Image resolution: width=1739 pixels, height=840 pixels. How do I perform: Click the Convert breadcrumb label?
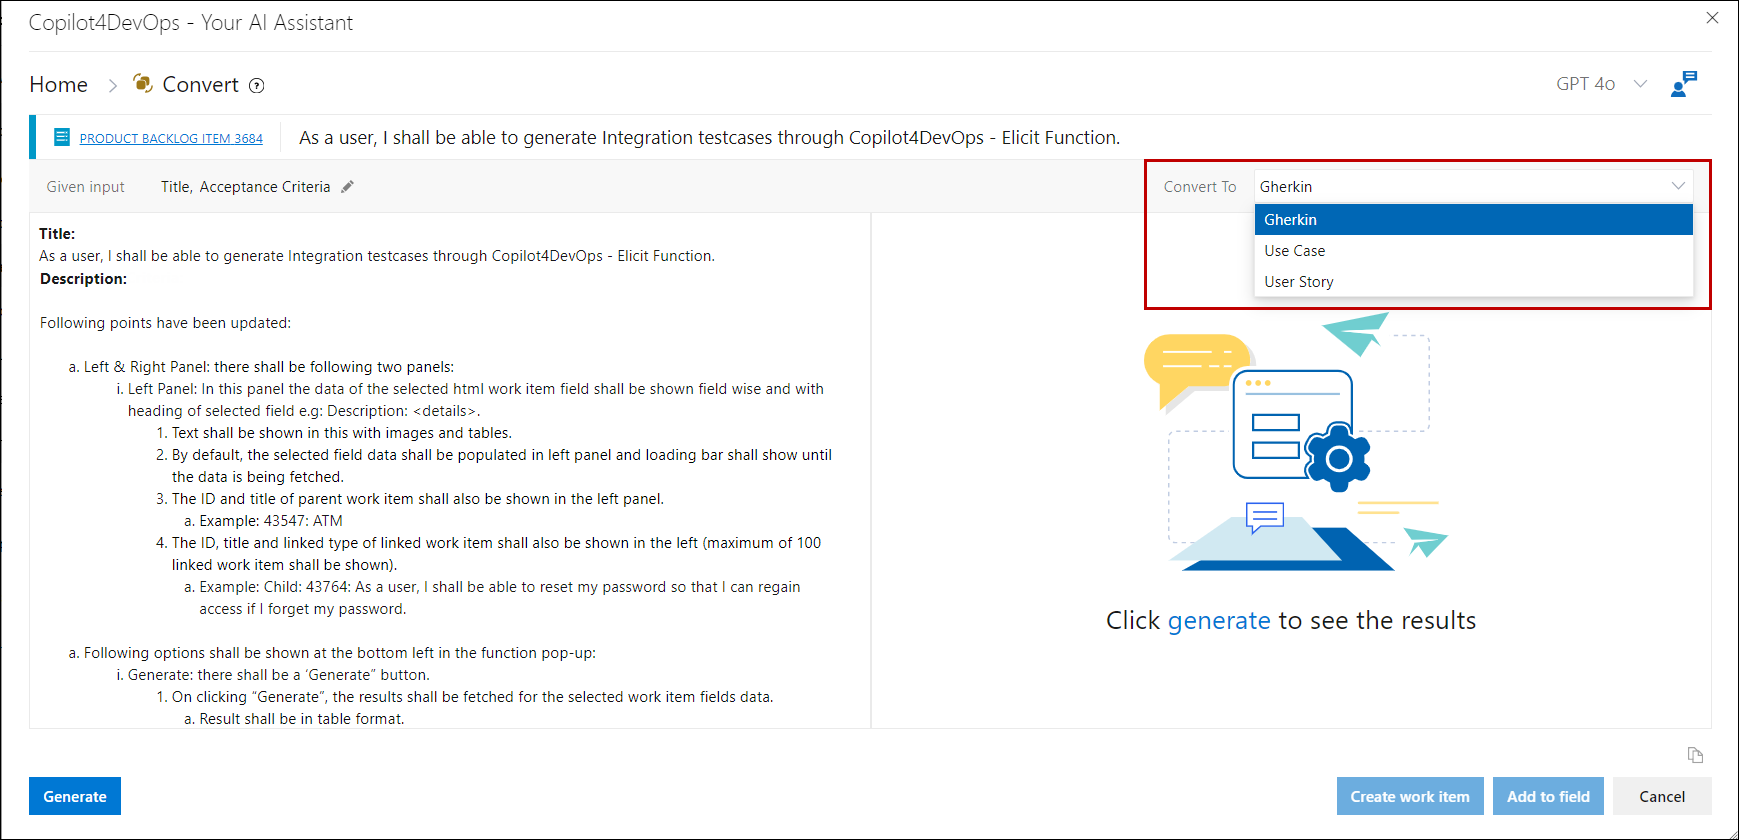[x=200, y=85]
